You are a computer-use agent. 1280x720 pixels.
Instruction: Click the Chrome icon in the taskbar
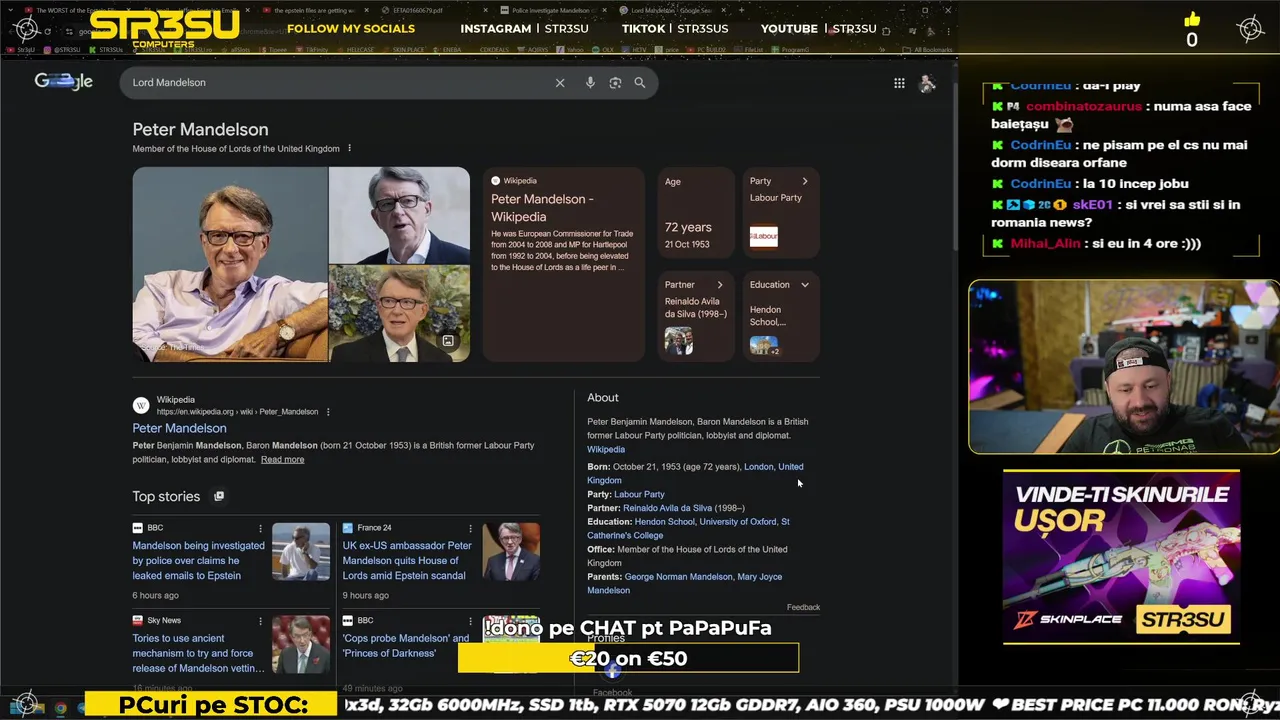(x=60, y=708)
